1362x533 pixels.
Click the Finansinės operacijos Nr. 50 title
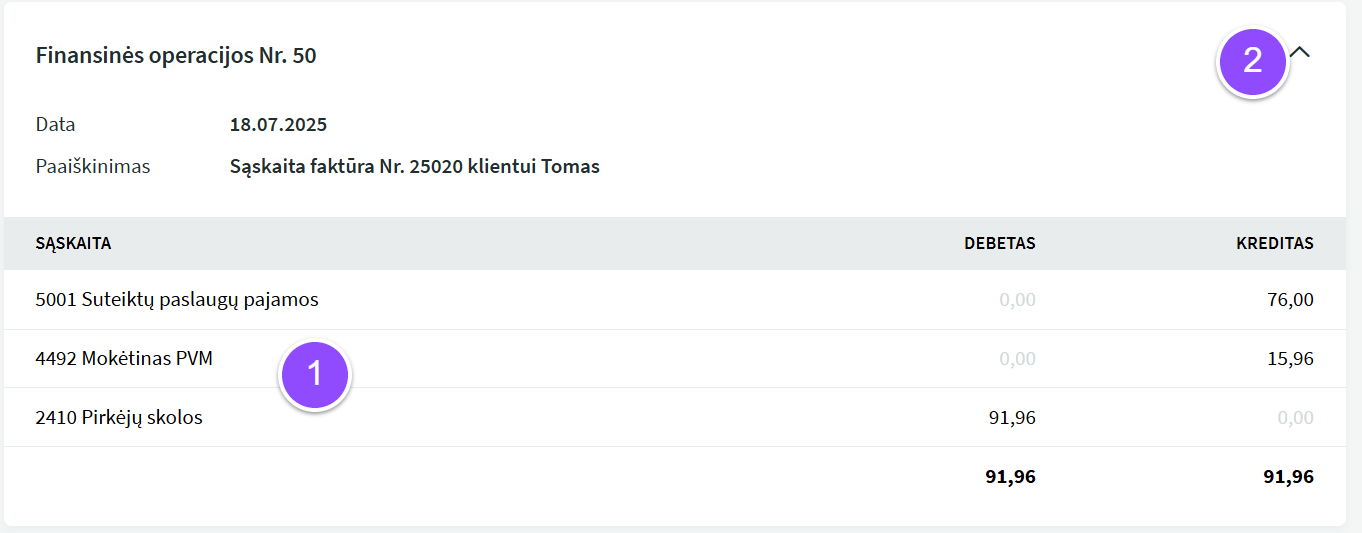click(176, 56)
